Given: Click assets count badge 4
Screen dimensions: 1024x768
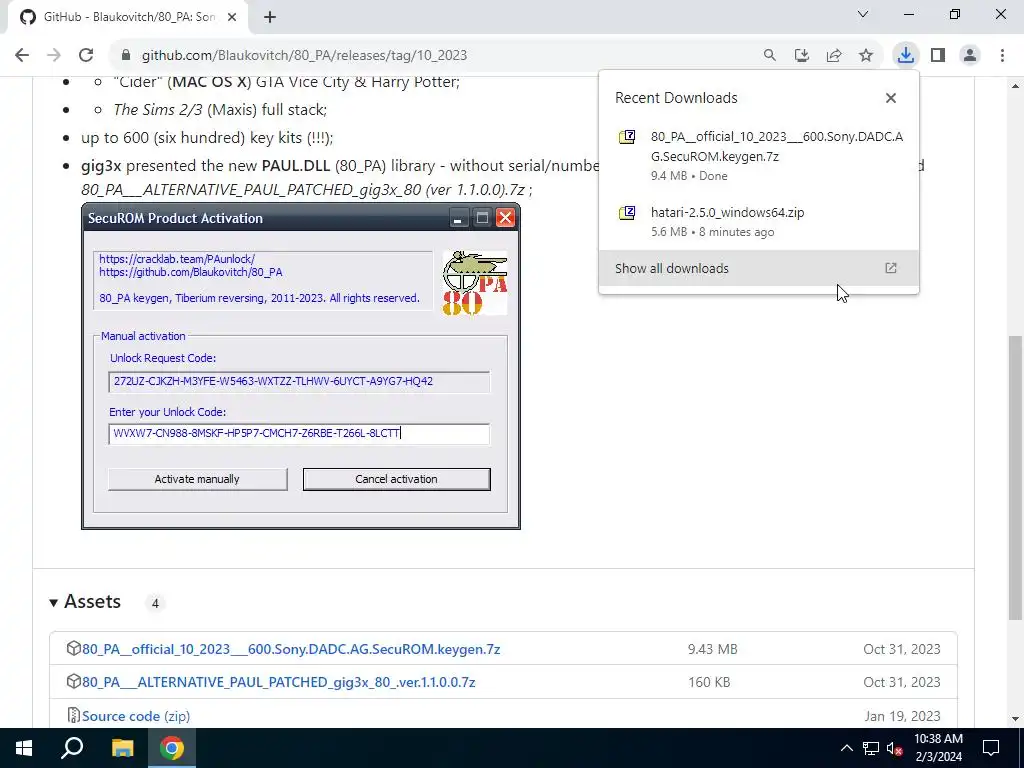Looking at the screenshot, I should pos(155,603).
